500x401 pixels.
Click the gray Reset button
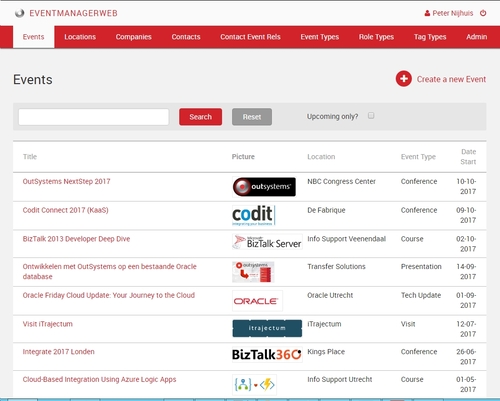[x=252, y=117]
